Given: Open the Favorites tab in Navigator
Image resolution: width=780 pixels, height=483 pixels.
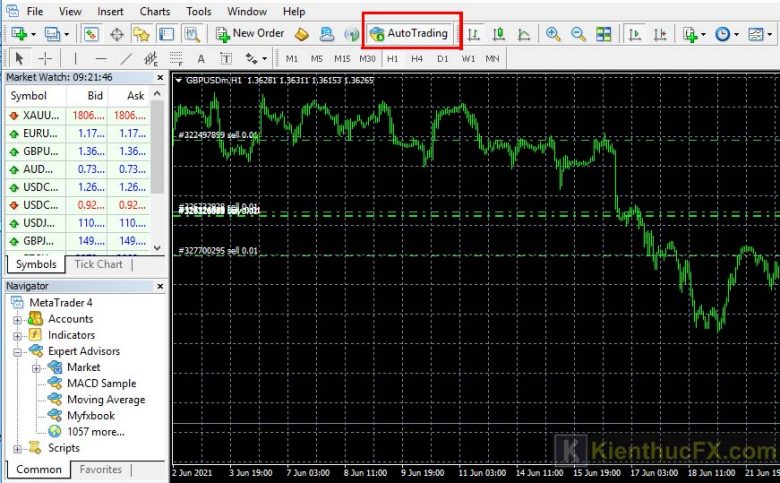Looking at the screenshot, I should coord(101,469).
